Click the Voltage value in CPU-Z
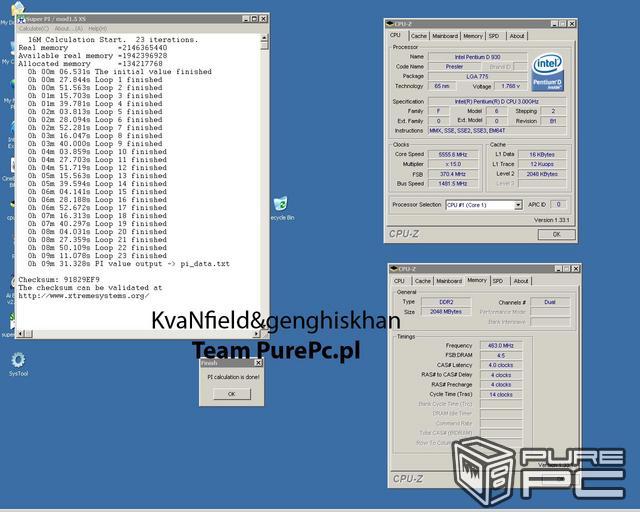The width and height of the screenshot is (640, 512). [x=511, y=86]
